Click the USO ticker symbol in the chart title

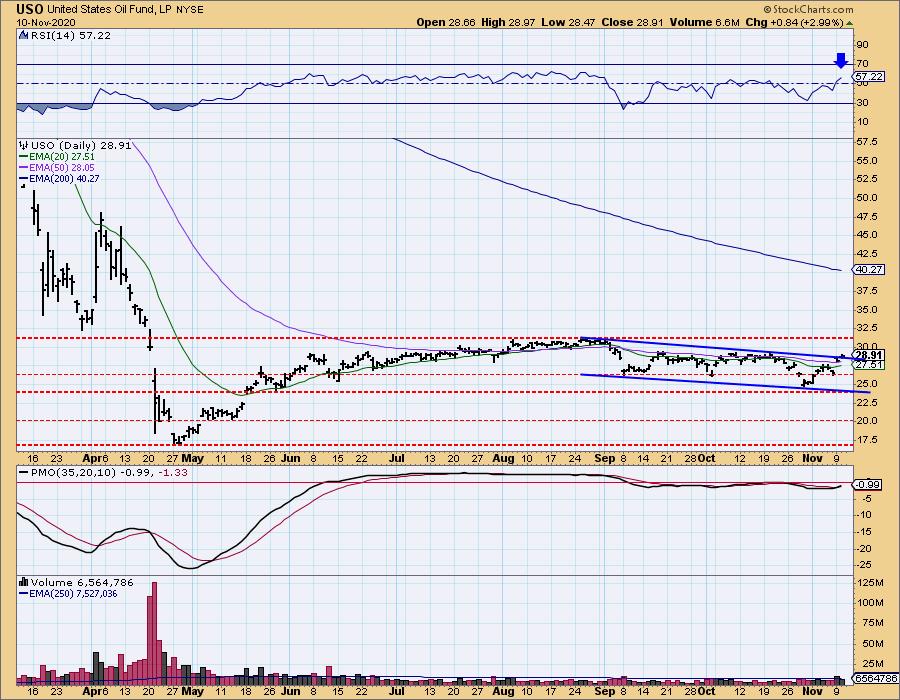coord(30,9)
